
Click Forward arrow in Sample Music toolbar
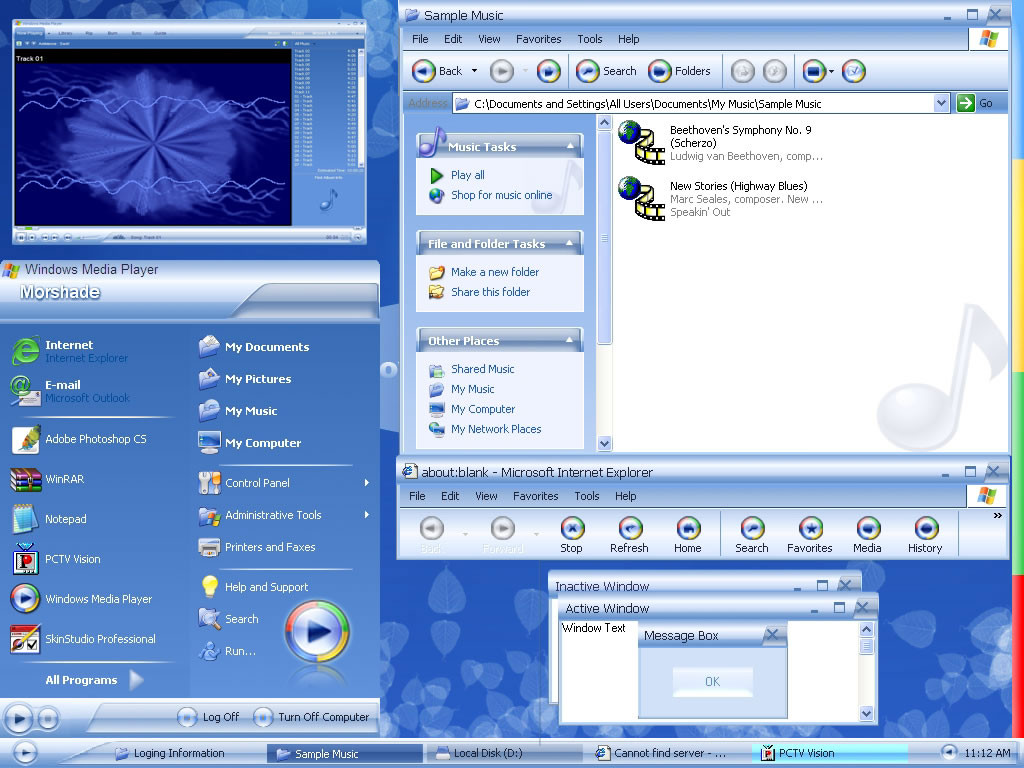tap(502, 71)
